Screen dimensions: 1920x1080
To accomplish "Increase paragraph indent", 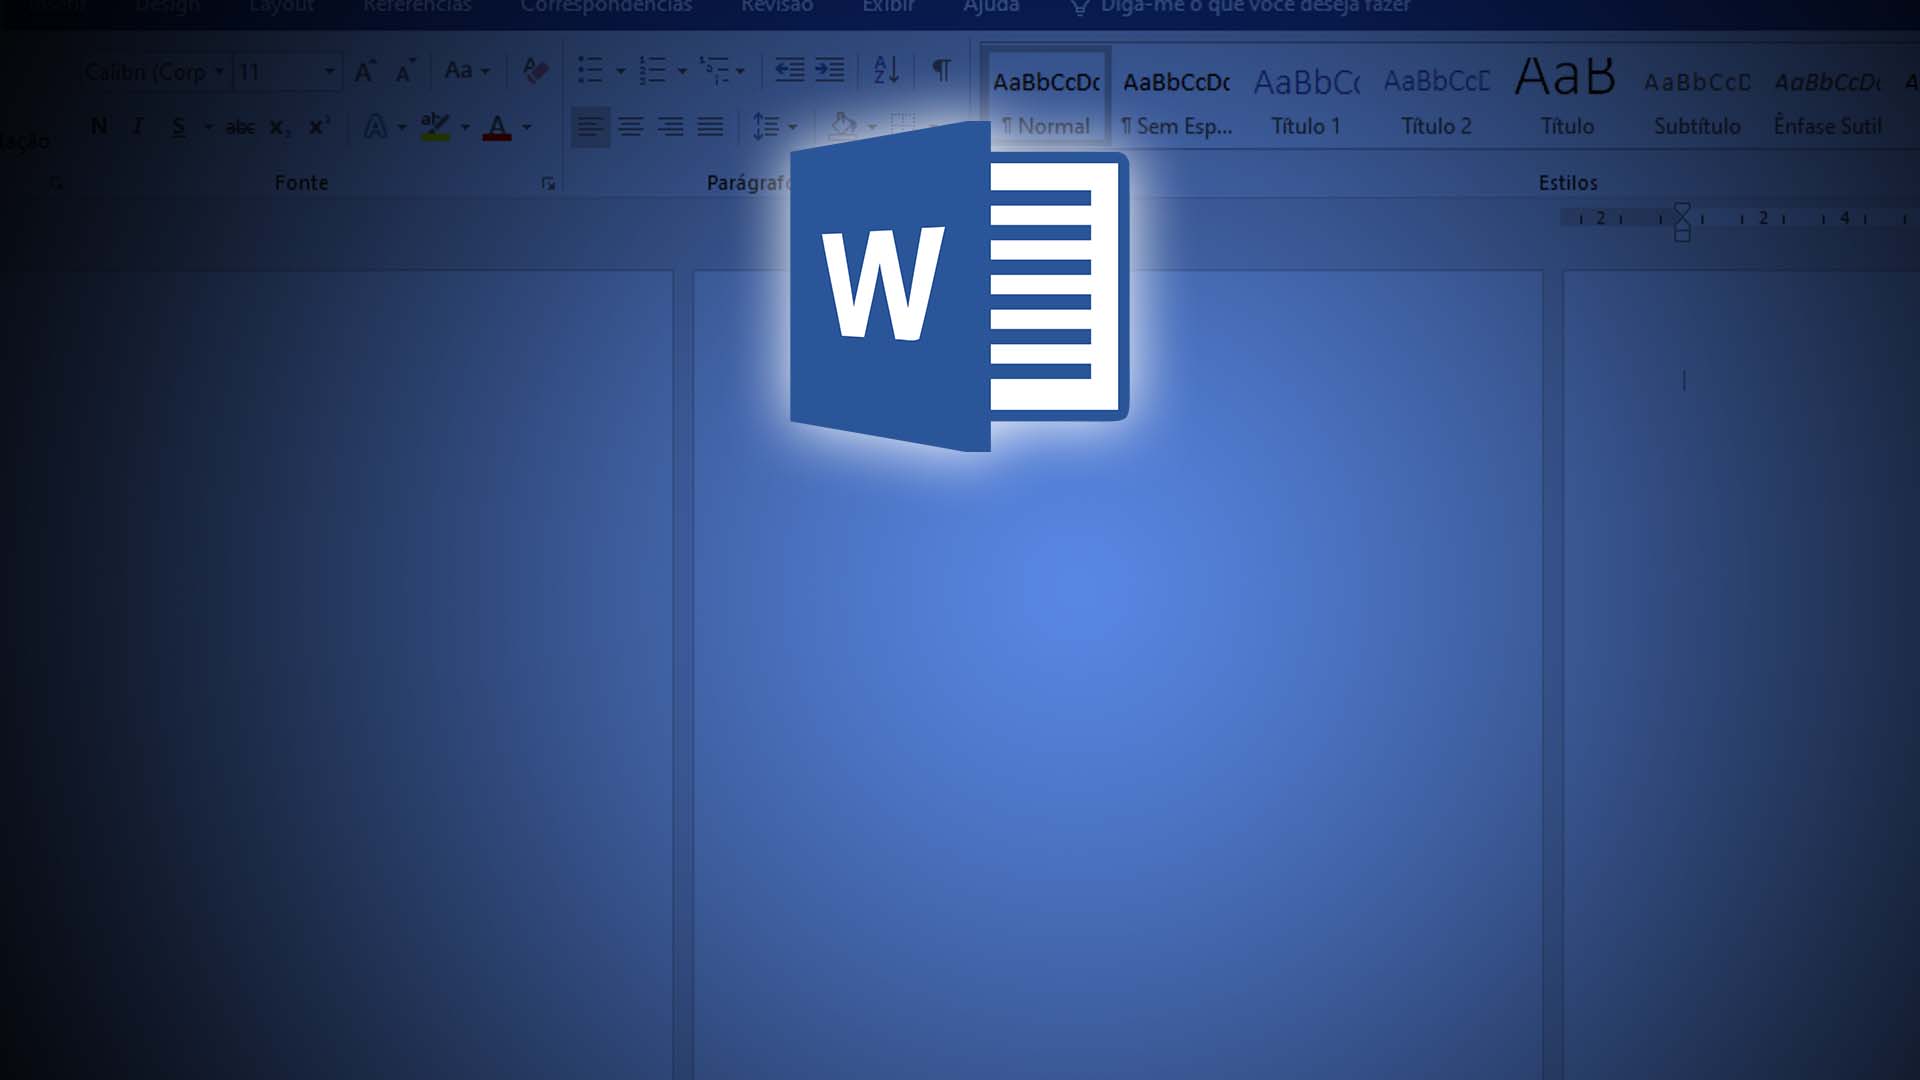I will (830, 70).
